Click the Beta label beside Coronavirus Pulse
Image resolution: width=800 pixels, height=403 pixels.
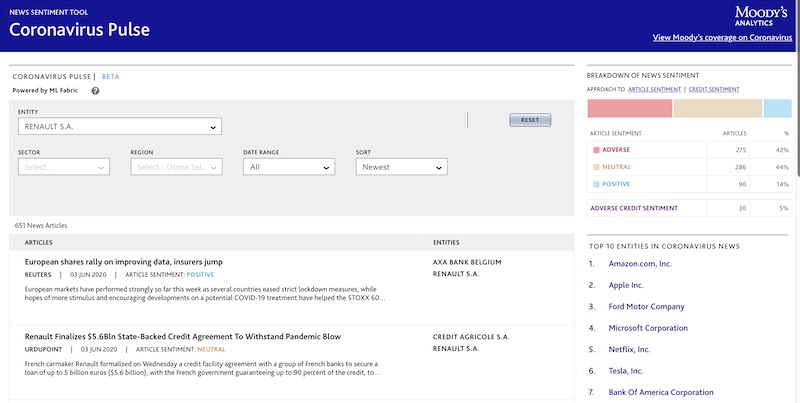tap(110, 75)
